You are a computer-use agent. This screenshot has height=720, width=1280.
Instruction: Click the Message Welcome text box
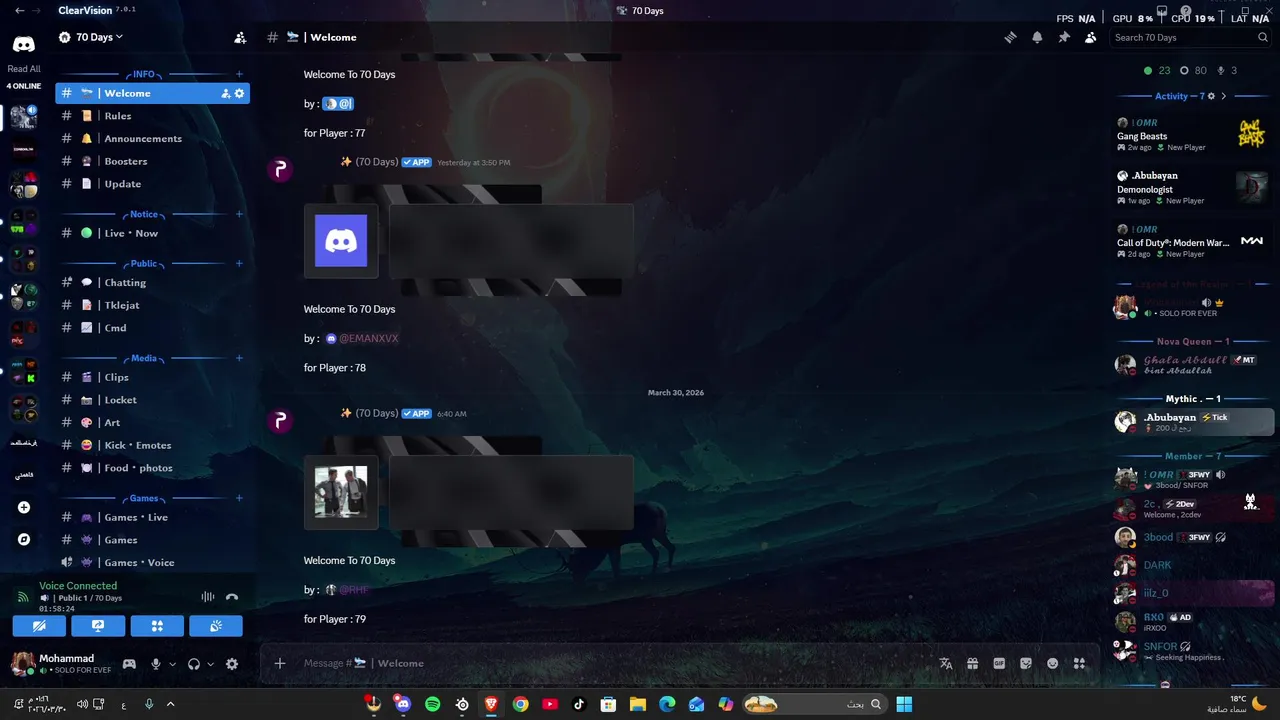[615, 663]
